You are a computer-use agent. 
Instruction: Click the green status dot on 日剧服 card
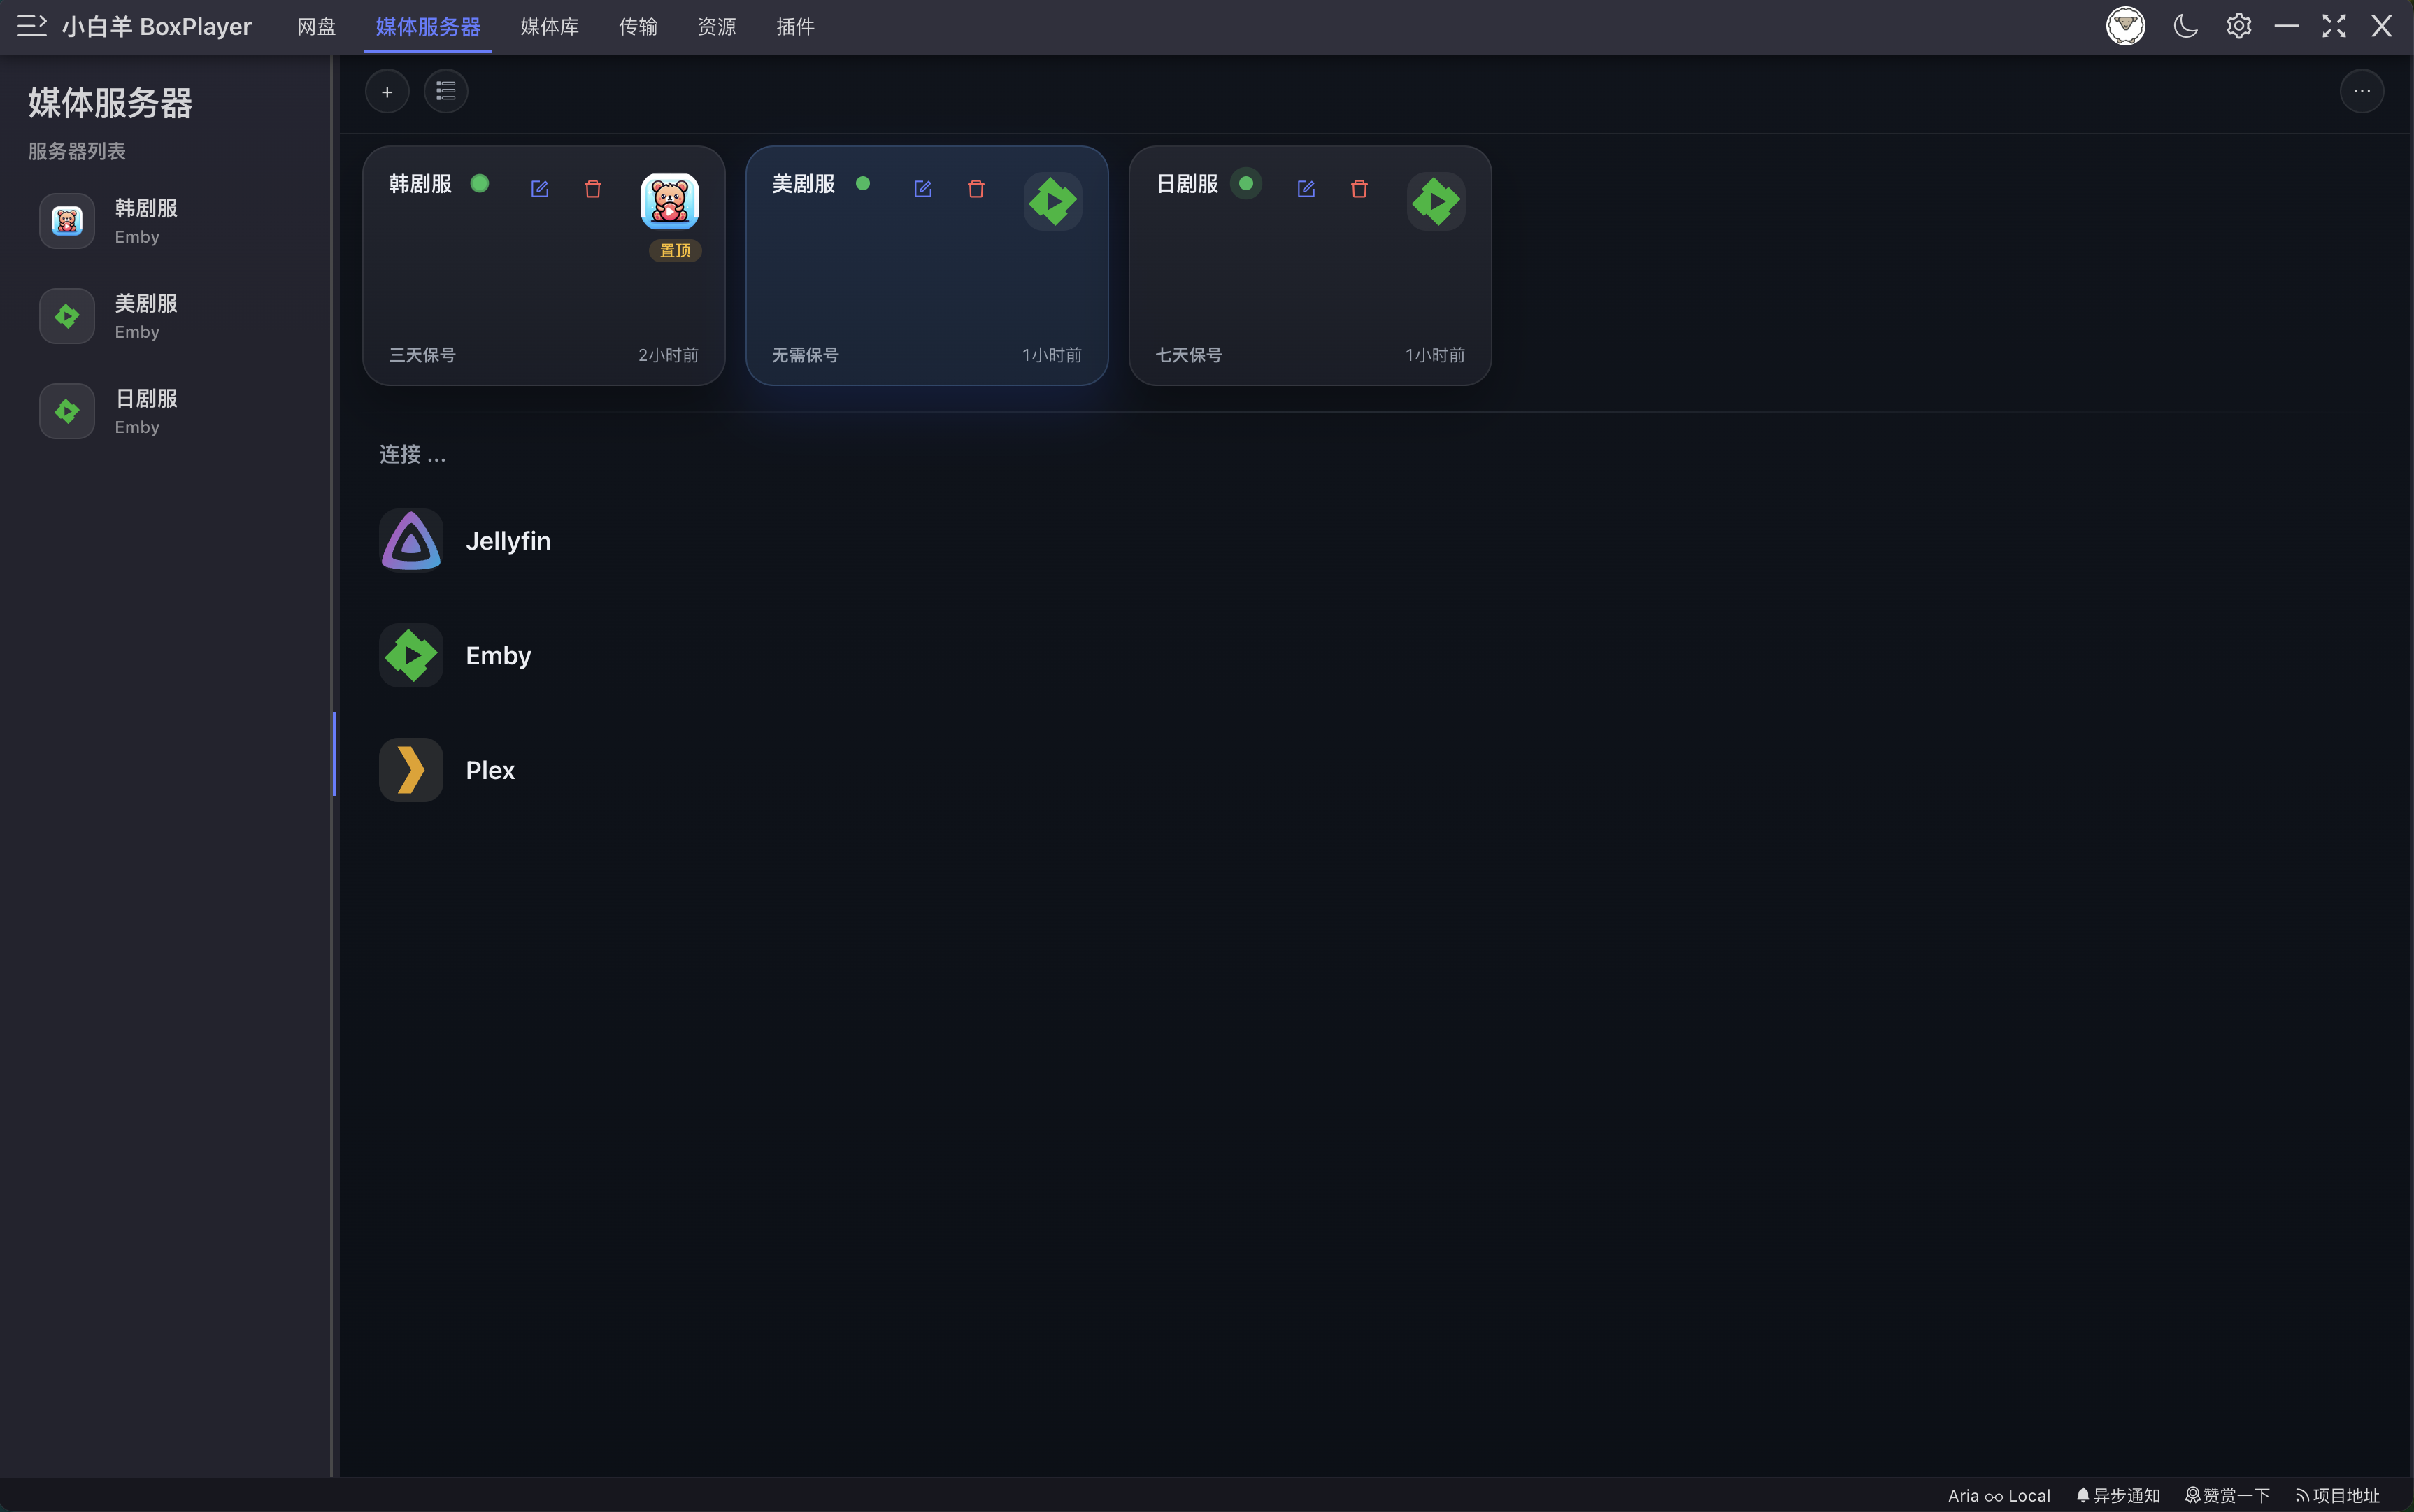point(1246,183)
